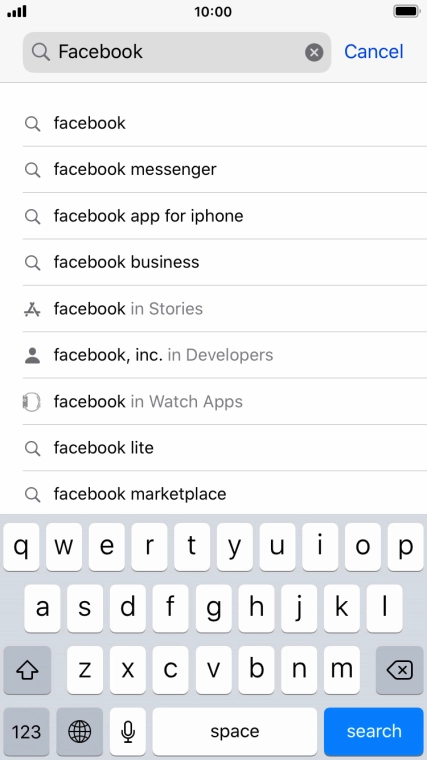The width and height of the screenshot is (427, 760).
Task: Open the App Store icon for Stories
Action: pyautogui.click(x=32, y=309)
